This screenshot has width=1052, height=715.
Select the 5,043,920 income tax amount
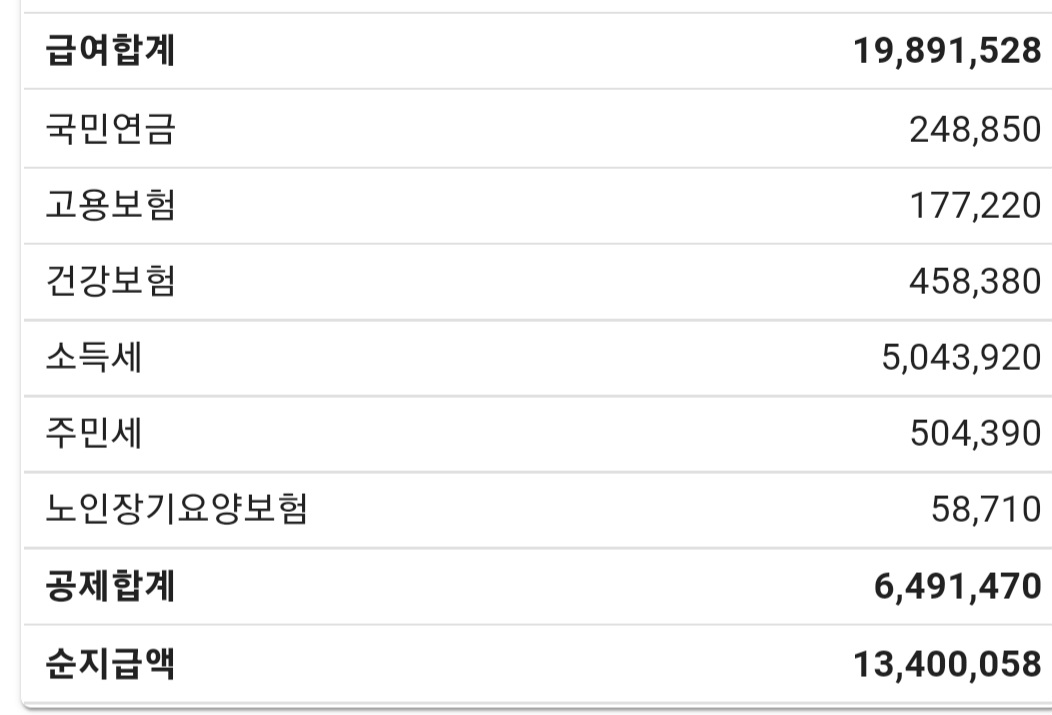961,358
